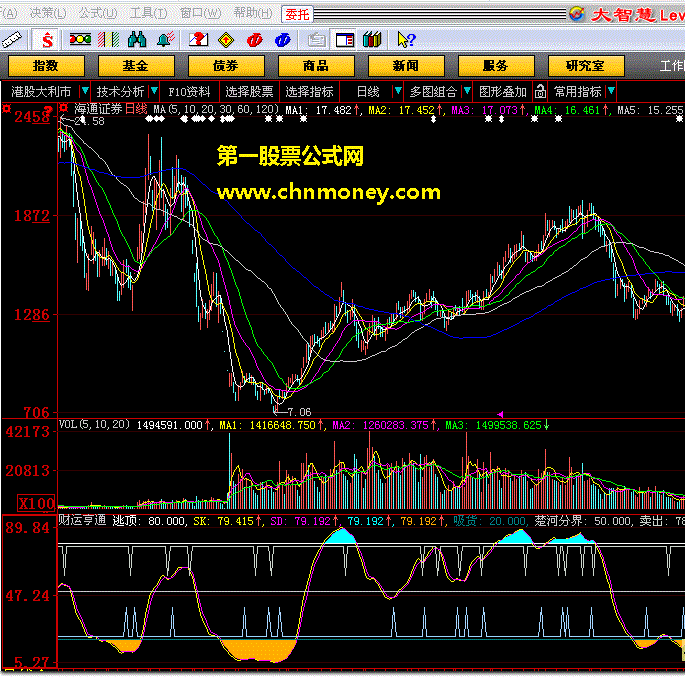Open the 新闻 yellow button
The image size is (685, 678).
(406, 66)
